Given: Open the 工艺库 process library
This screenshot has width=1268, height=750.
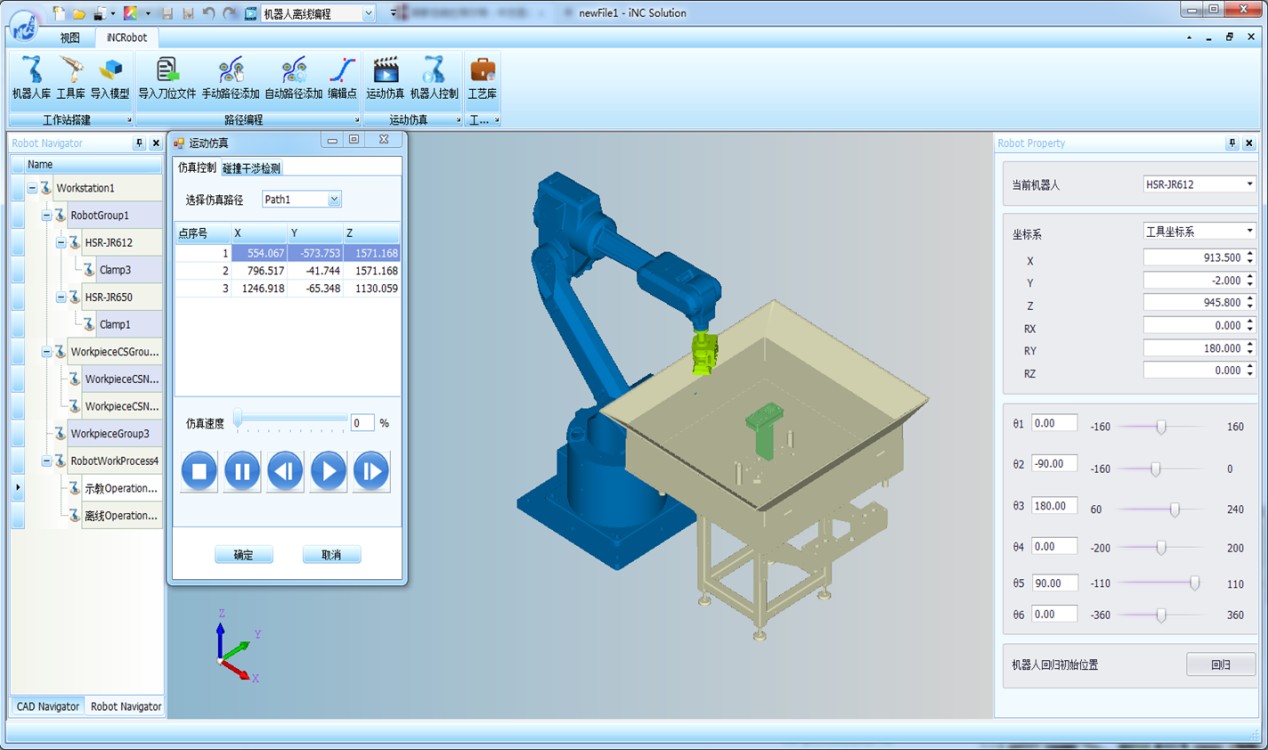Looking at the screenshot, I should click(x=482, y=77).
